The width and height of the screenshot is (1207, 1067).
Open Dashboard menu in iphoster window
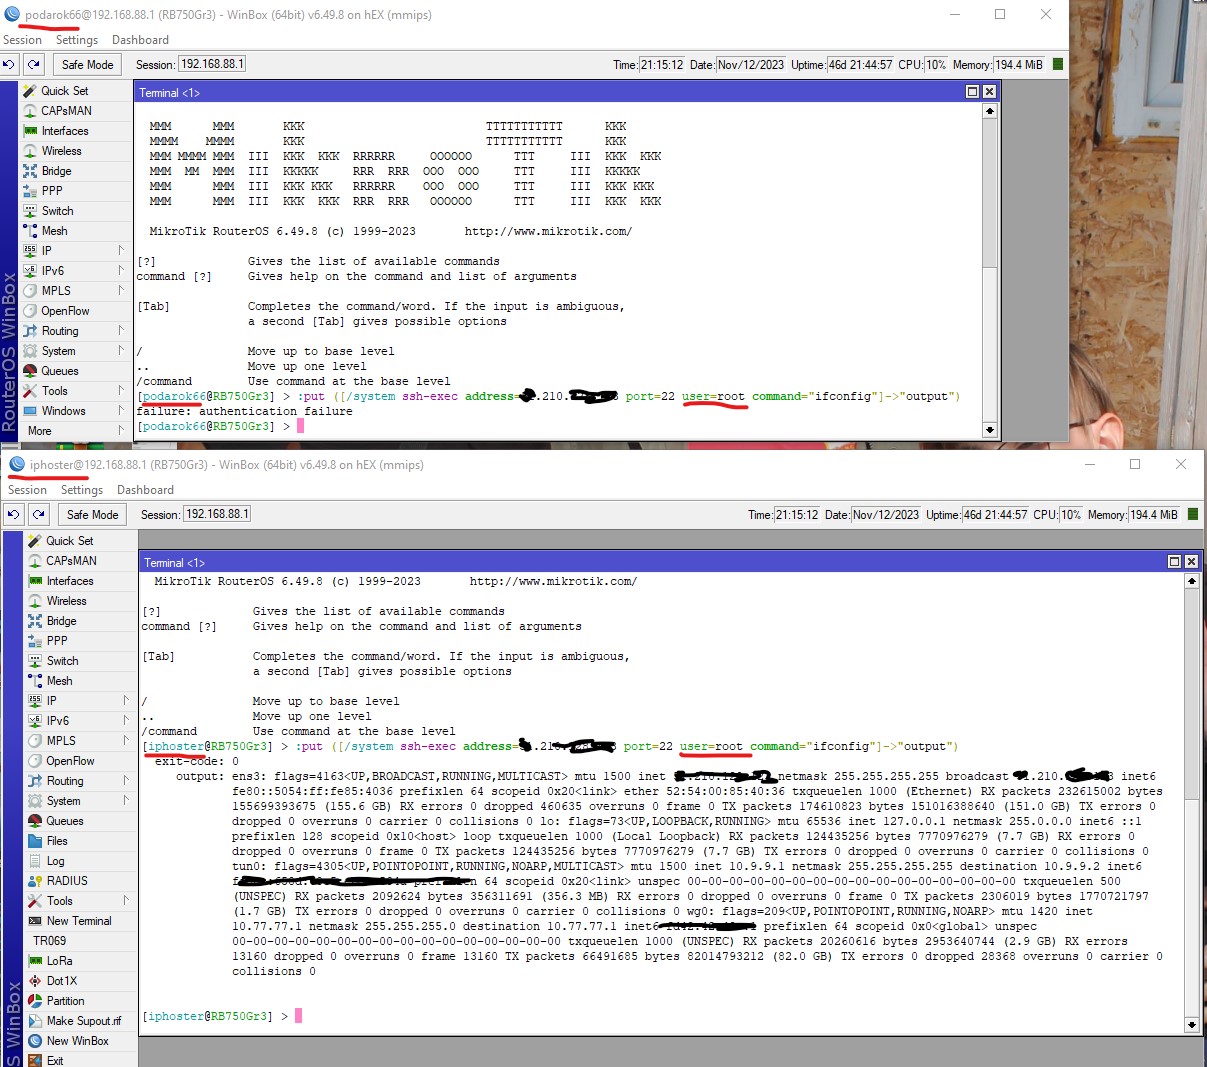145,490
